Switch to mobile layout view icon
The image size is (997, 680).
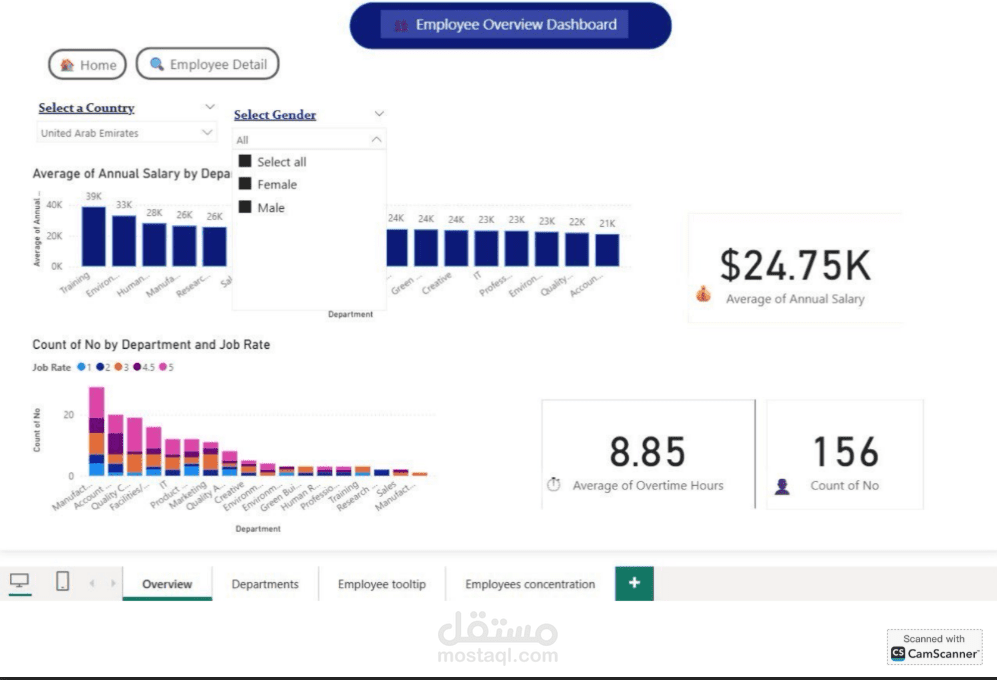coord(62,581)
